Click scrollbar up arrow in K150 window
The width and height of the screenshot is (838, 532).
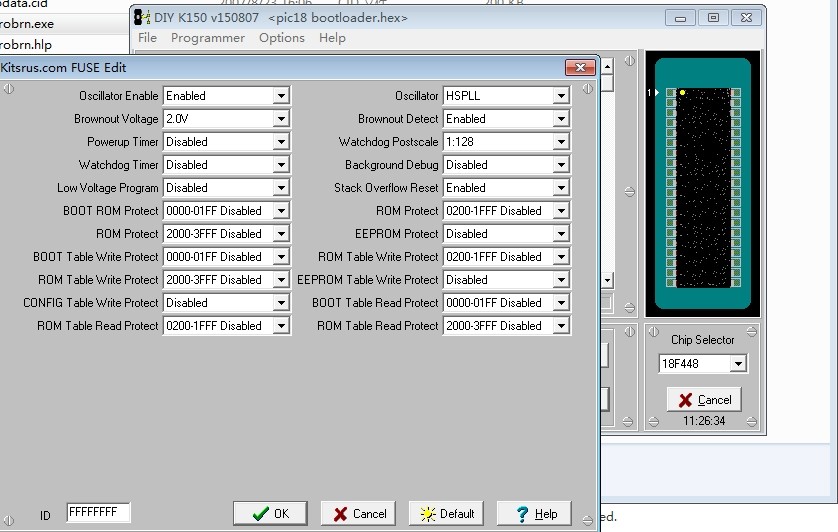(x=607, y=67)
